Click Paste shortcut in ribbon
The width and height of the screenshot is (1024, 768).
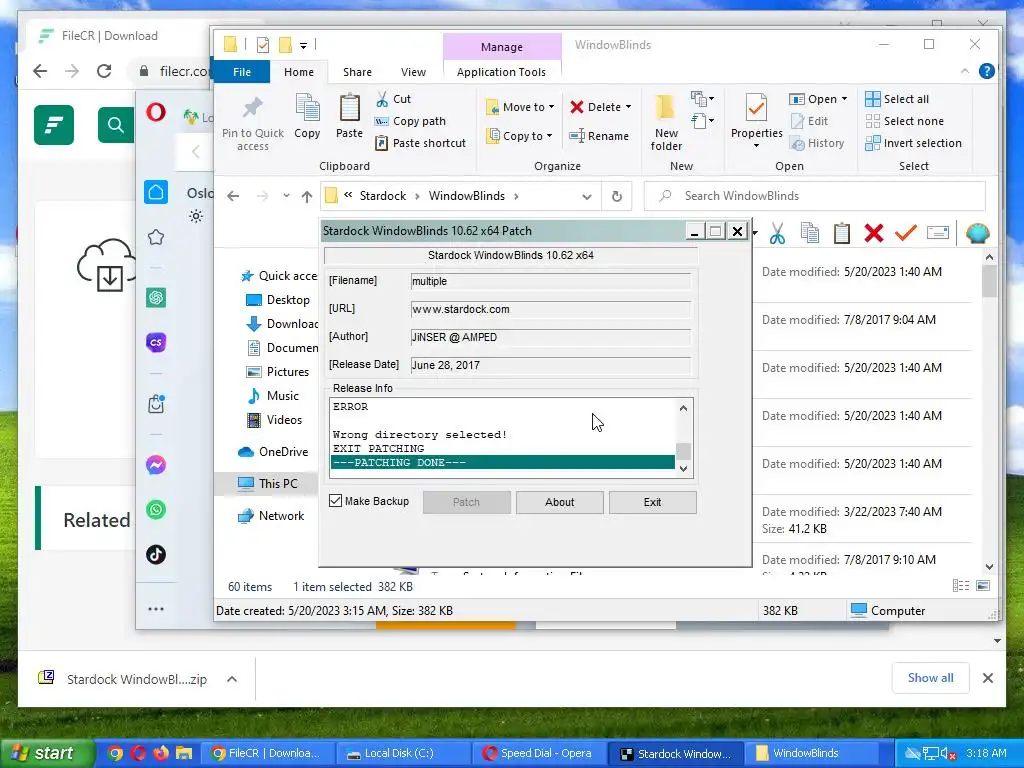421,143
